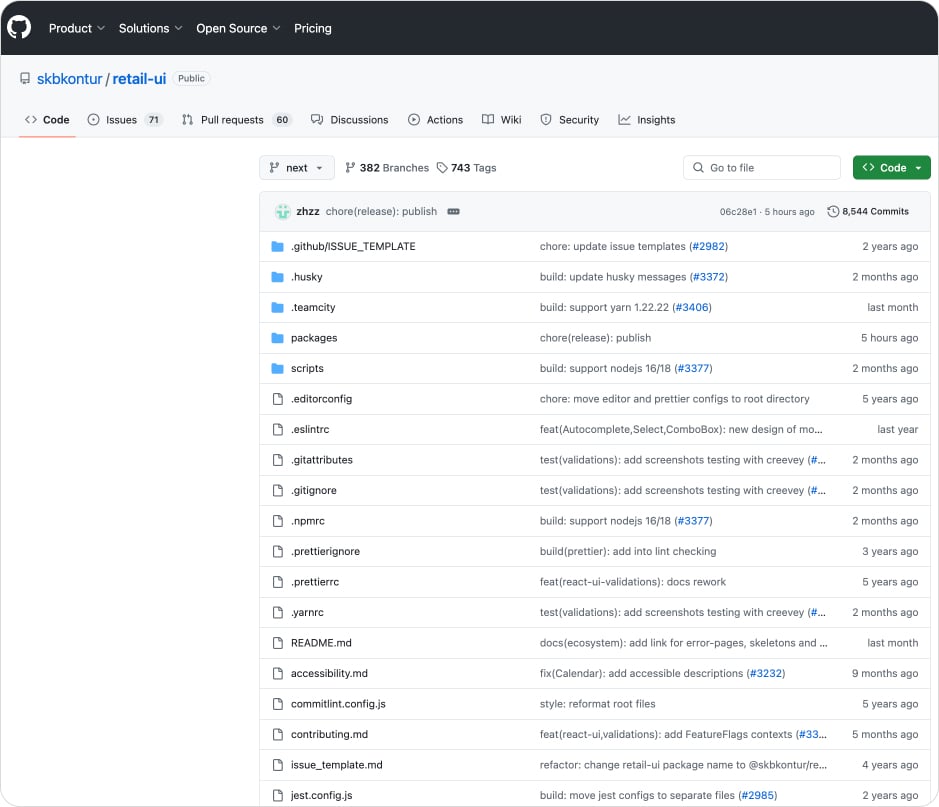Click the folder icon for .github/ISSUE_TEMPLATE
Screen dimensions: 939x807
277,246
